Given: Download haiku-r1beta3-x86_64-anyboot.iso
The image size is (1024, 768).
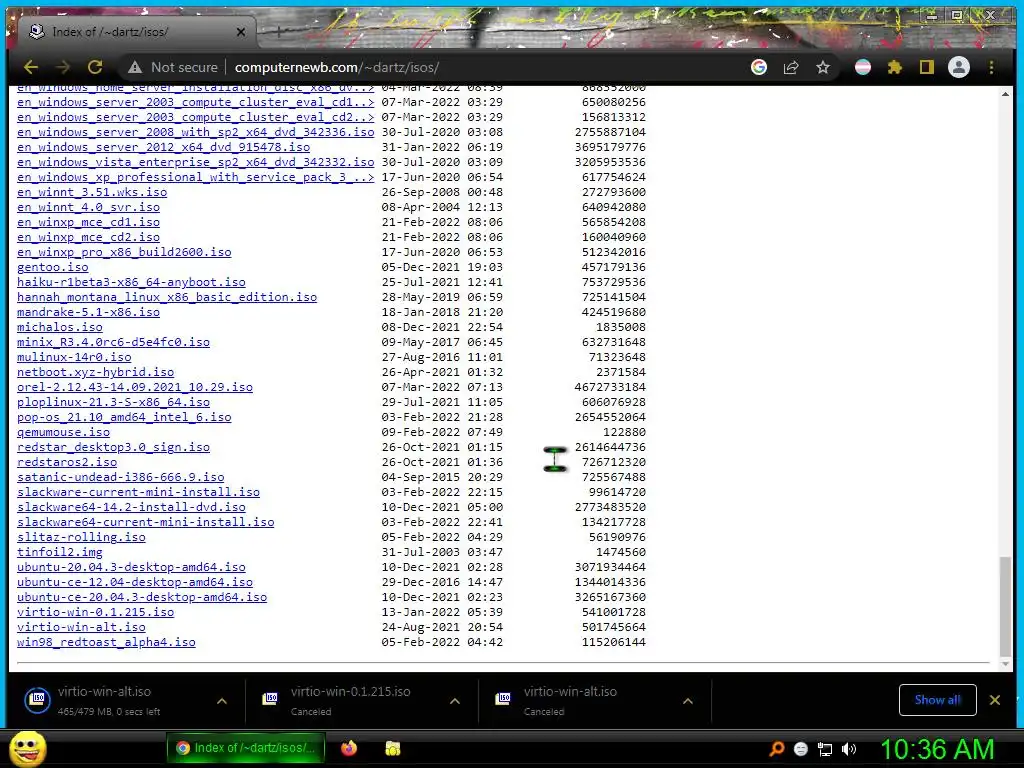Looking at the screenshot, I should point(131,282).
